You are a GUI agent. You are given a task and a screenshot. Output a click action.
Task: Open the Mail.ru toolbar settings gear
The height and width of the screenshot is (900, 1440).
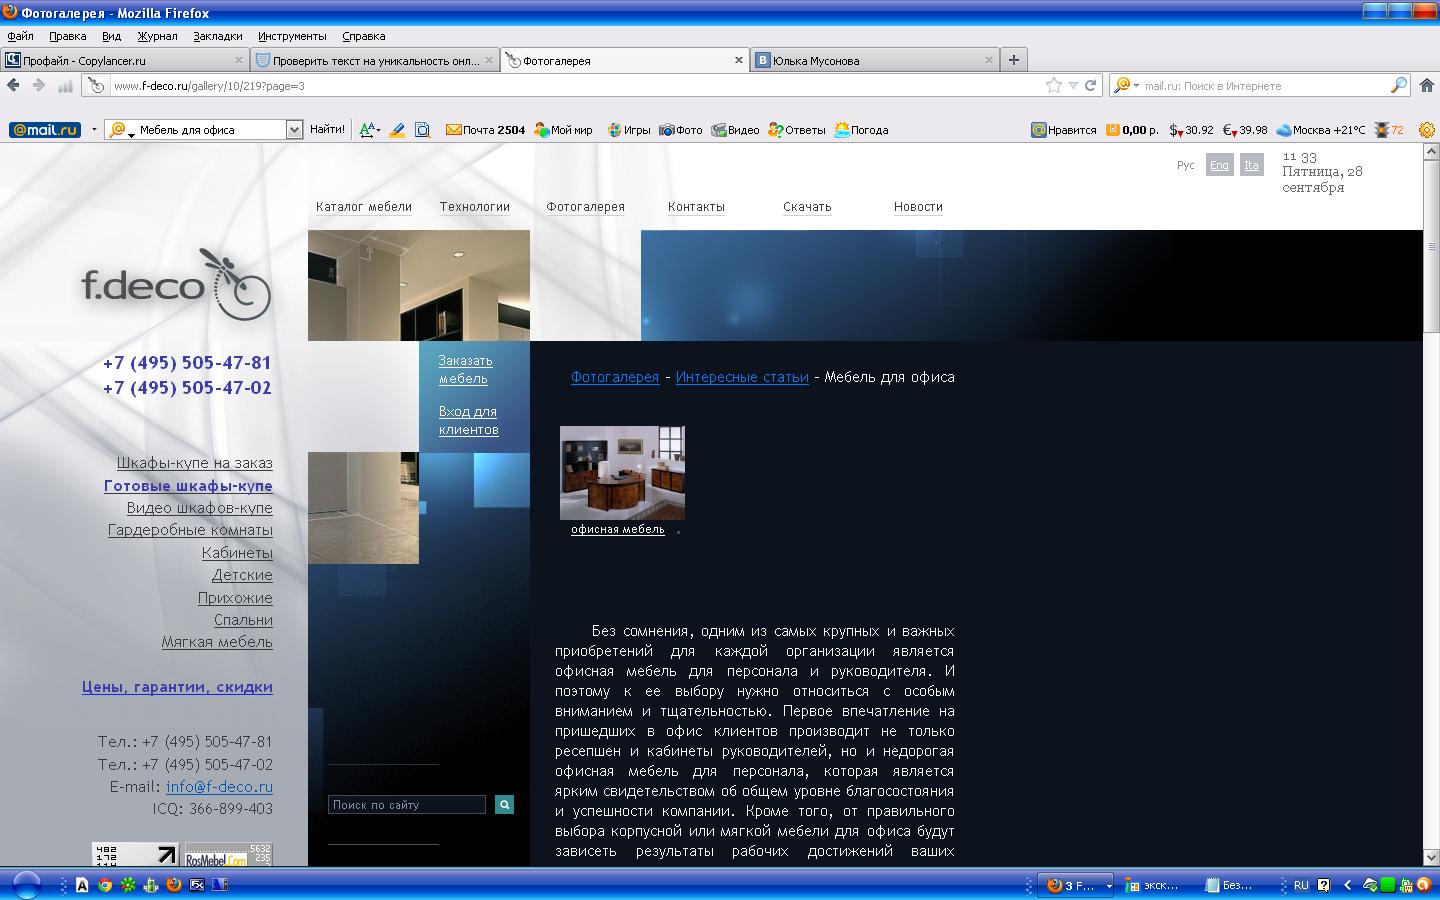pyautogui.click(x=1427, y=130)
